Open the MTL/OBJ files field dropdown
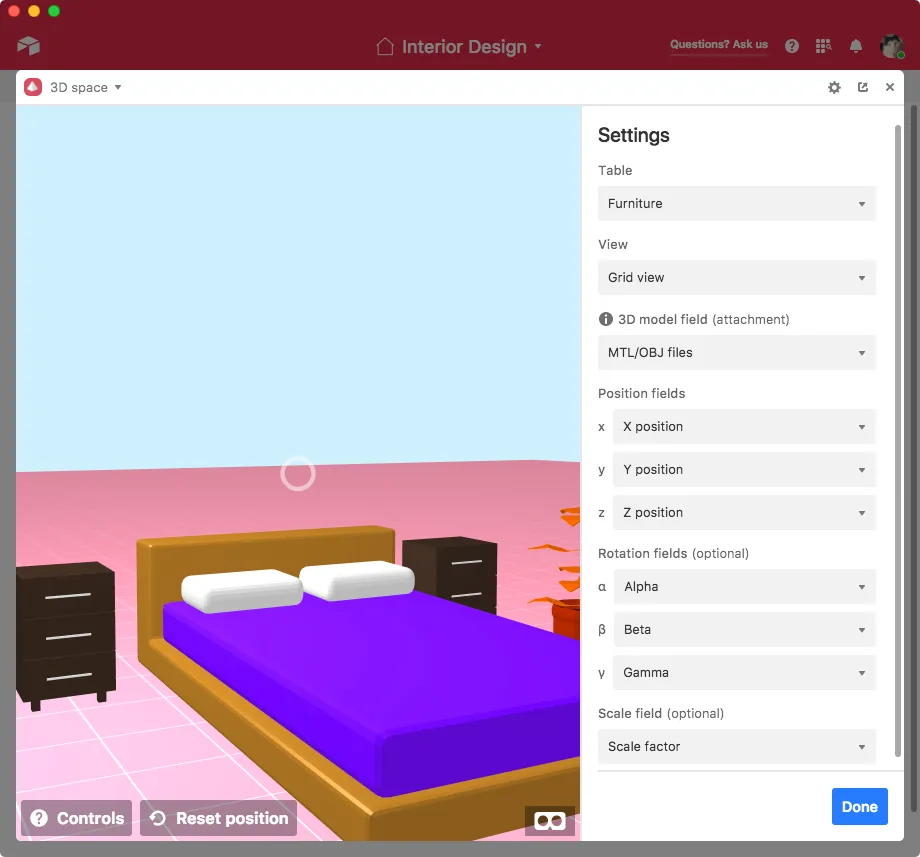Image resolution: width=920 pixels, height=857 pixels. (736, 353)
